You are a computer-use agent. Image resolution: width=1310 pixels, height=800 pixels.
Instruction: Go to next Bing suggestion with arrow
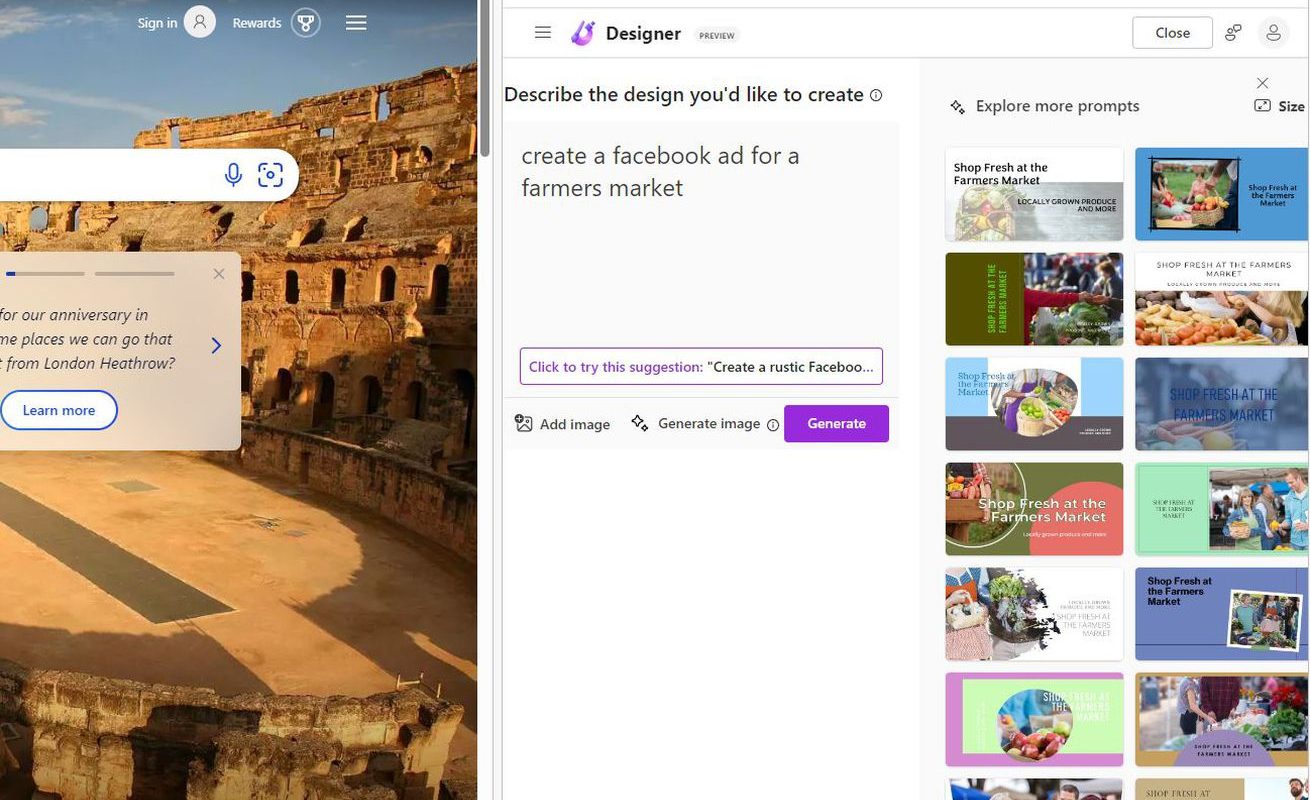tap(216, 345)
